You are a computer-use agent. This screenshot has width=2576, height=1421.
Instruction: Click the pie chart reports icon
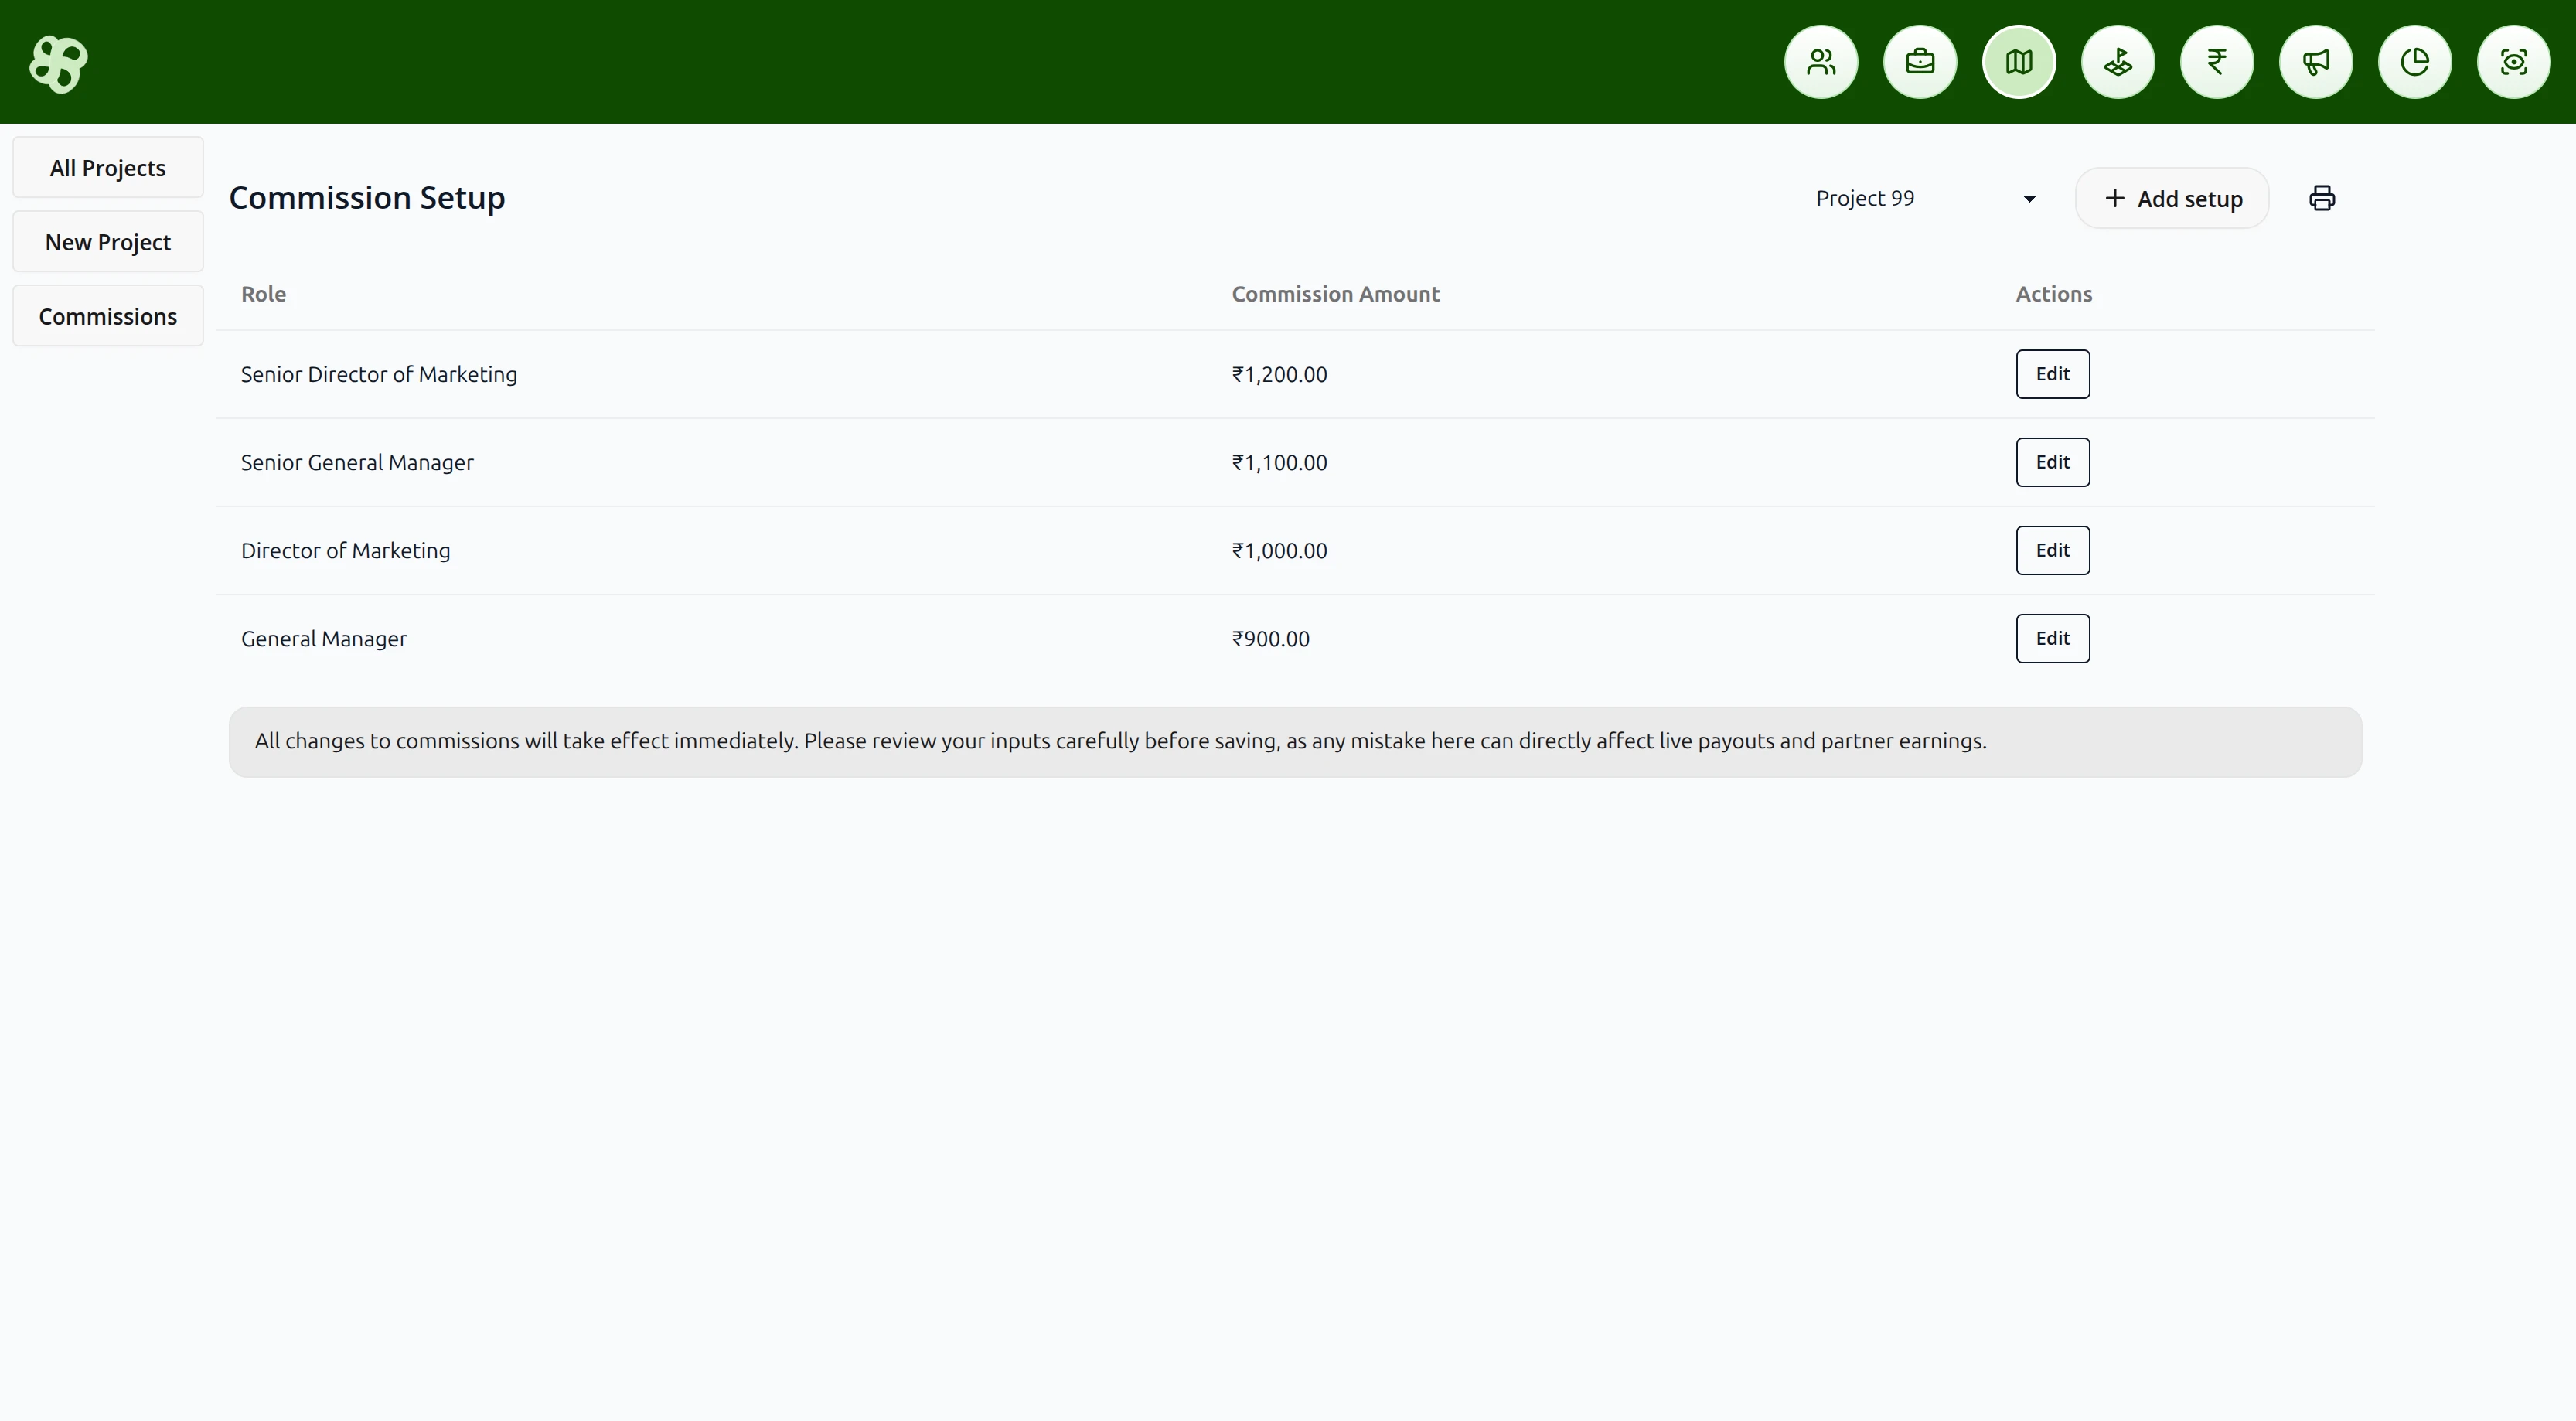coord(2415,62)
